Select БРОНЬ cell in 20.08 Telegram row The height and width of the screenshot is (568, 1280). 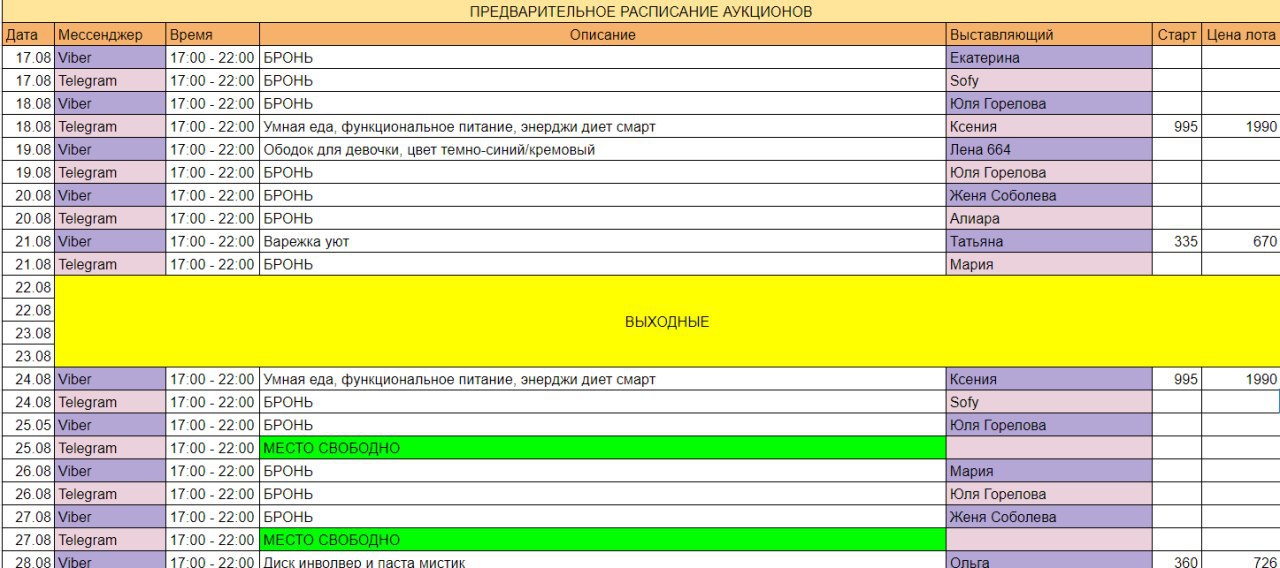(603, 219)
